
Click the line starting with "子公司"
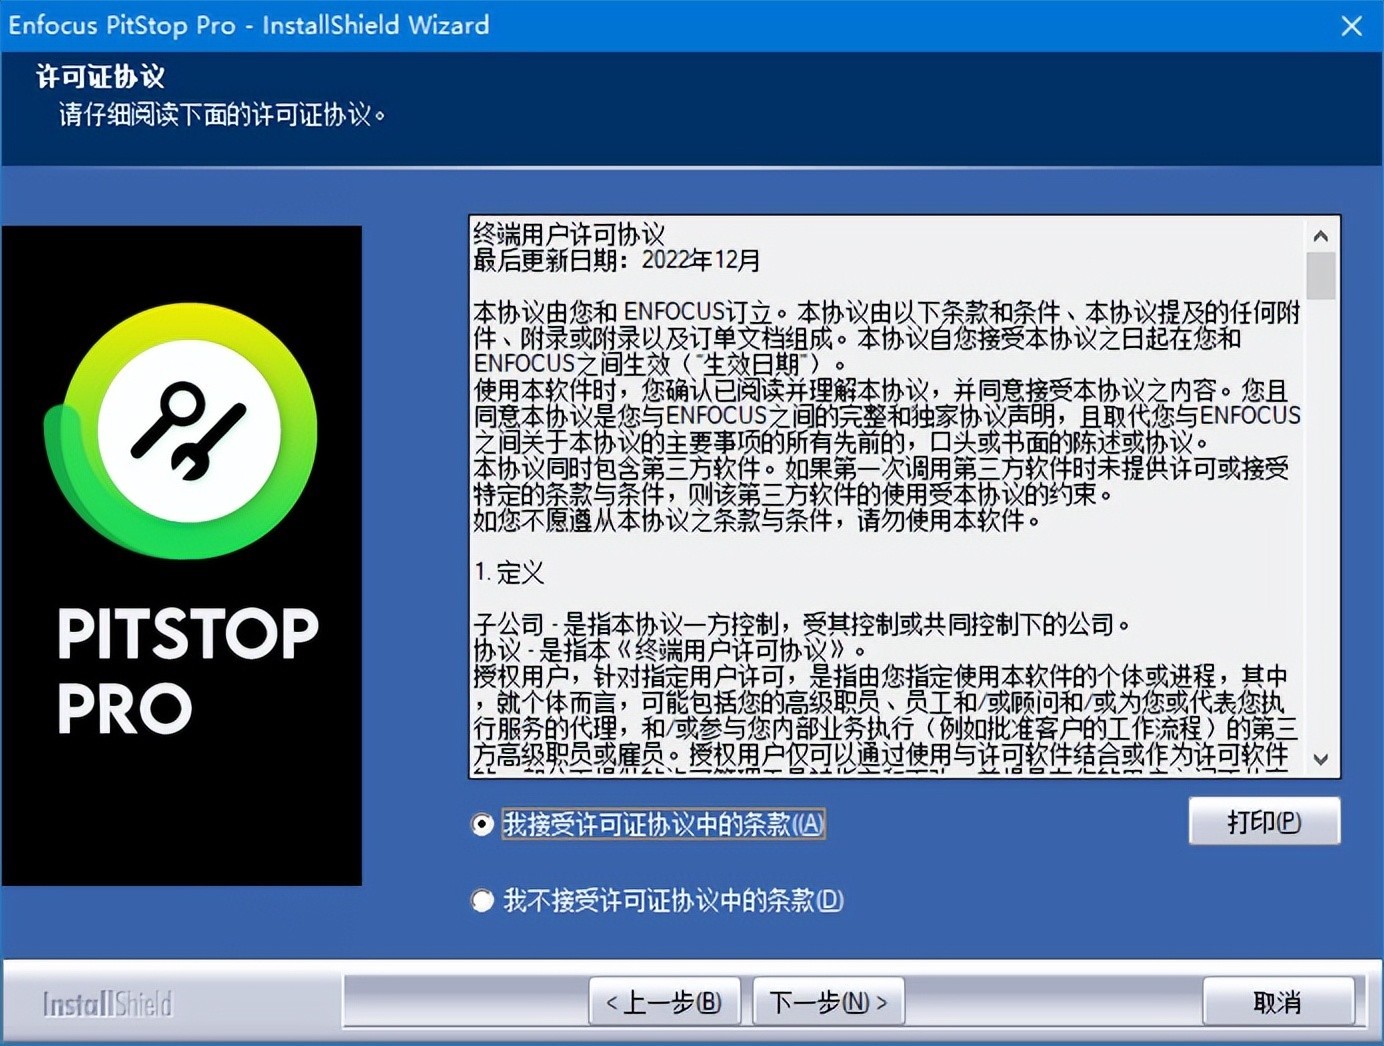click(x=802, y=624)
